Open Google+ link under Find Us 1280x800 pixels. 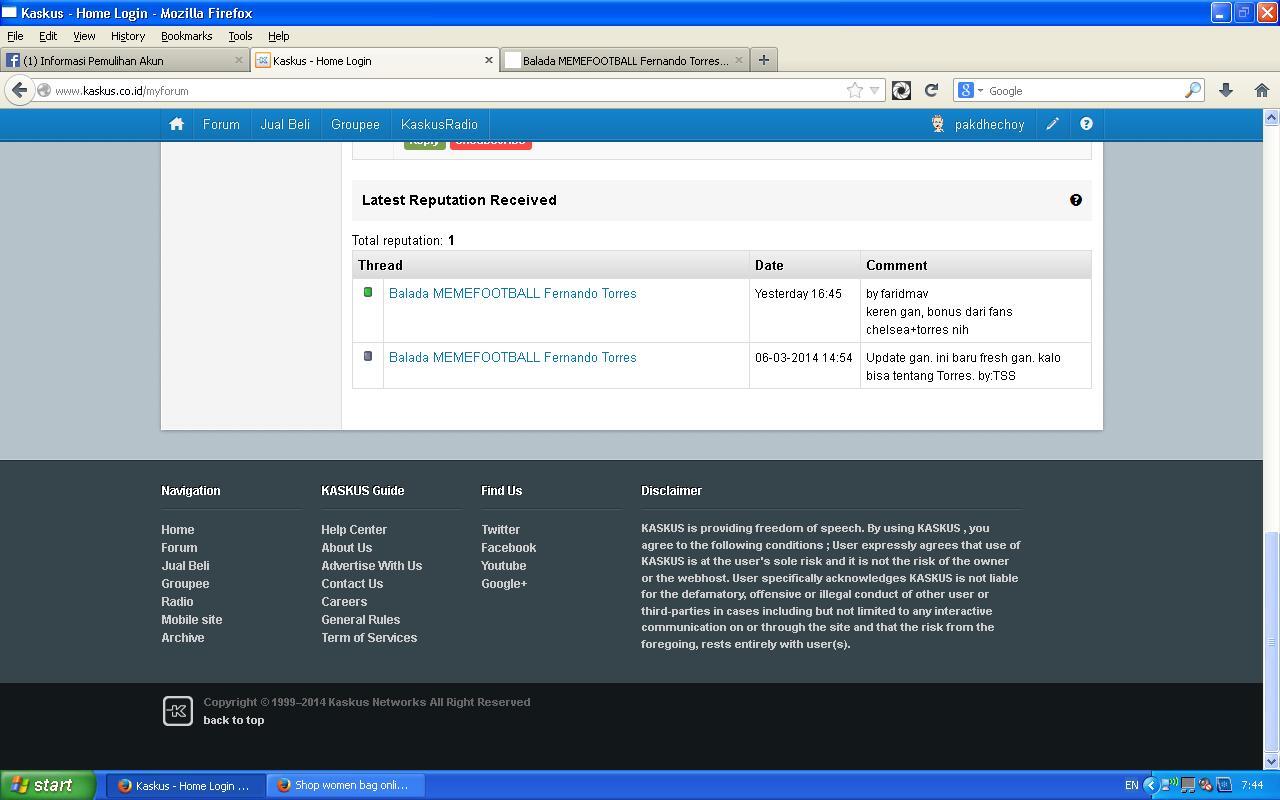[504, 584]
